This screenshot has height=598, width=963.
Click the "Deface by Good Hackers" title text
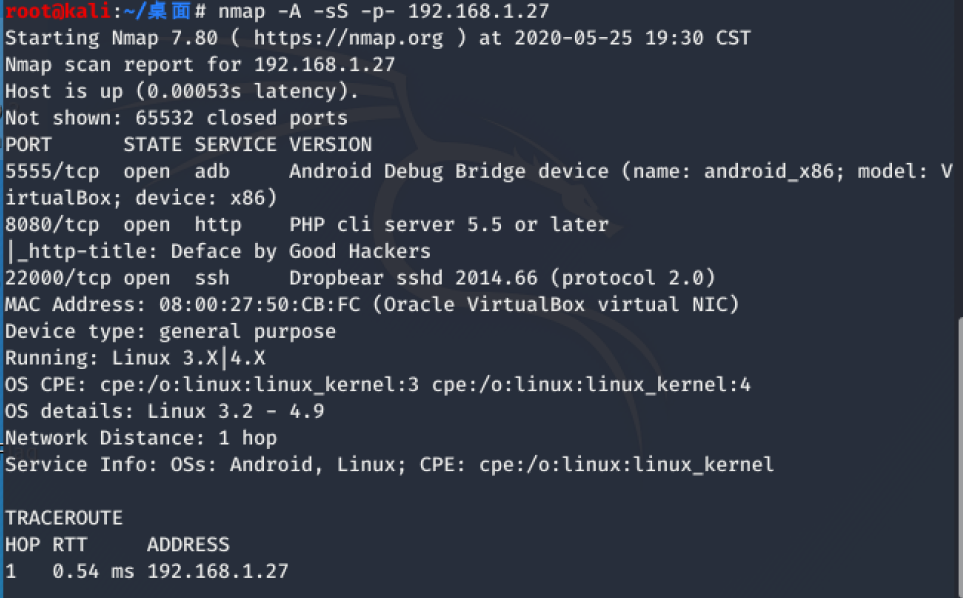pyautogui.click(x=301, y=252)
